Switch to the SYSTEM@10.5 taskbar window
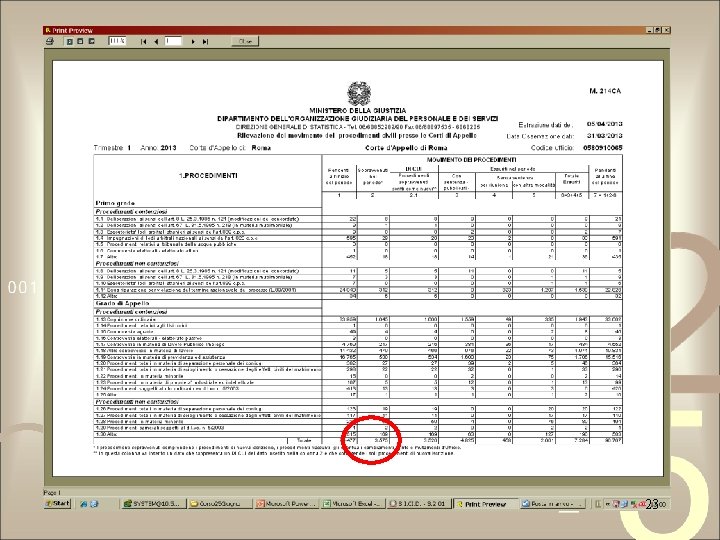This screenshot has height=540, width=720. [153, 504]
